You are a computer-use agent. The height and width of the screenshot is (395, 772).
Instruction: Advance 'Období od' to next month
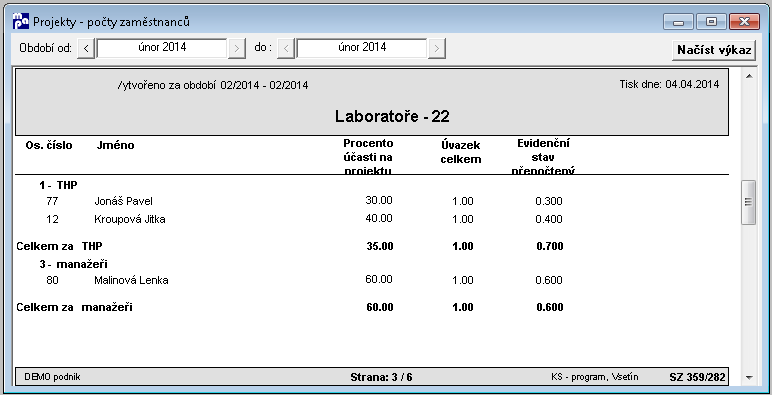pyautogui.click(x=237, y=48)
